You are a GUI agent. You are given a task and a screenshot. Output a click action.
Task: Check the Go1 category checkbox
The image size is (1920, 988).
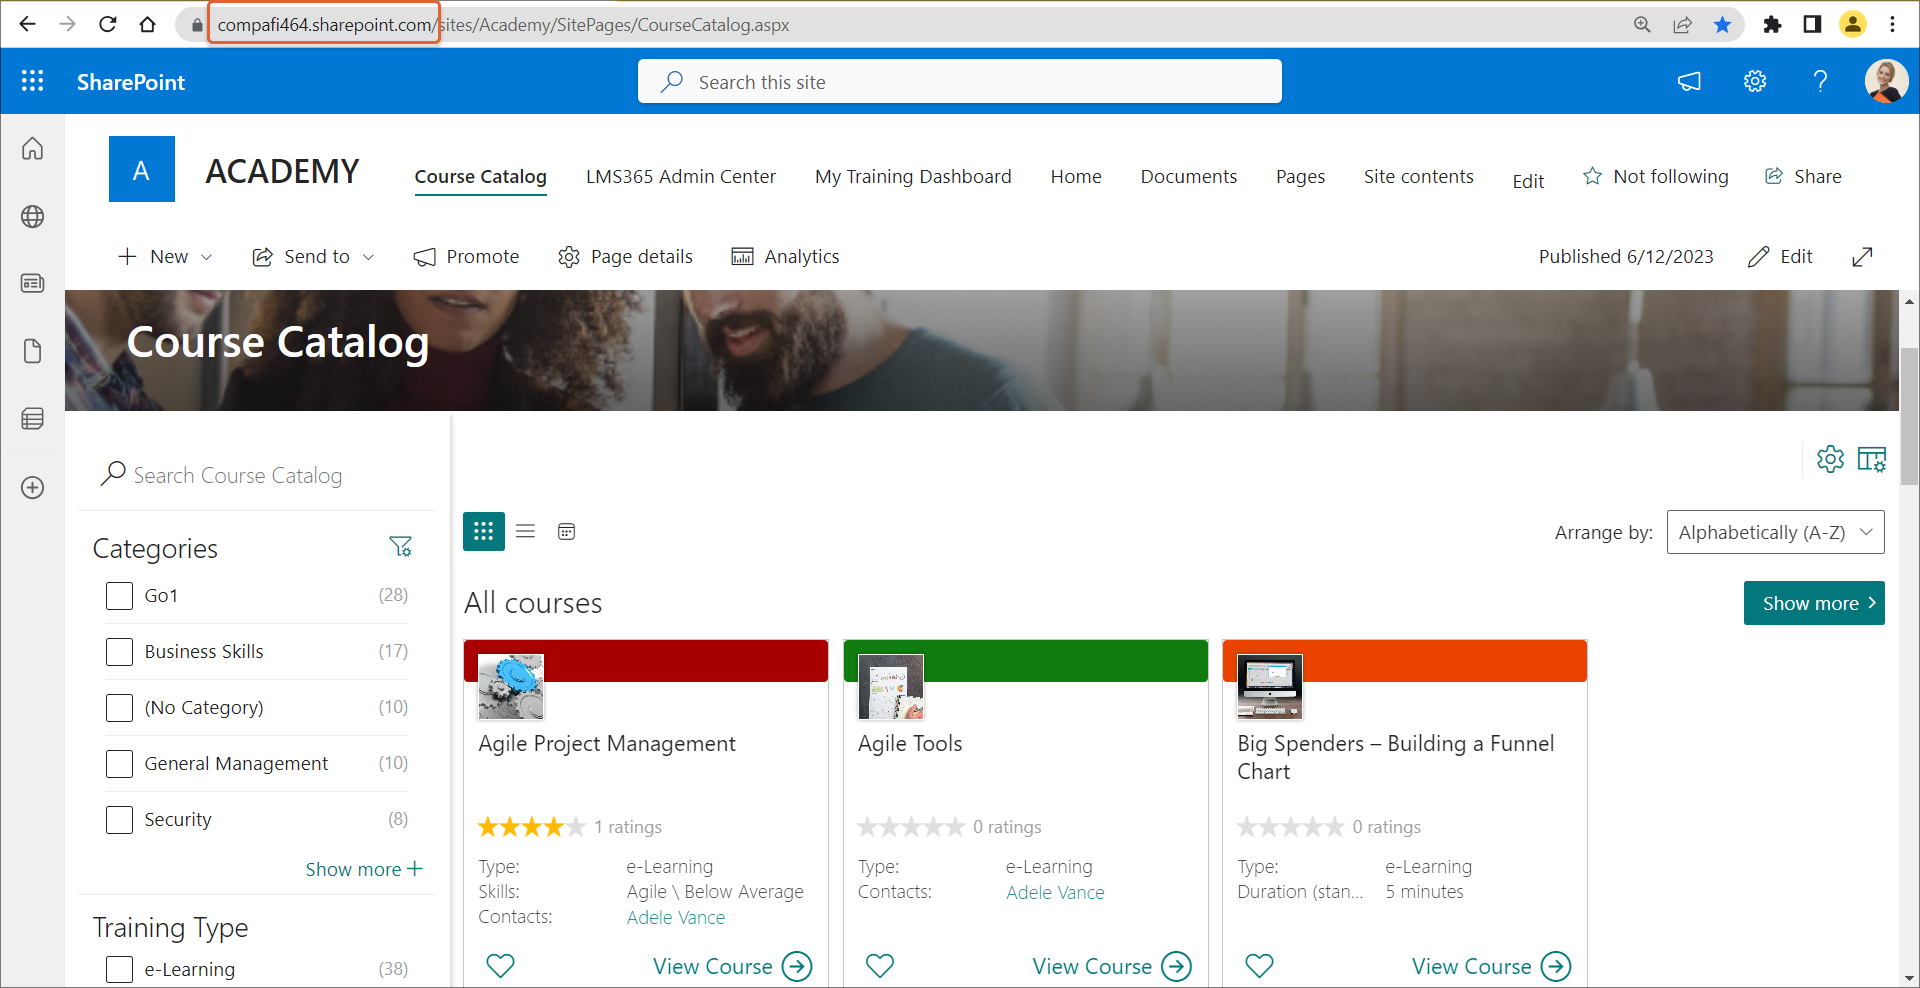[119, 596]
